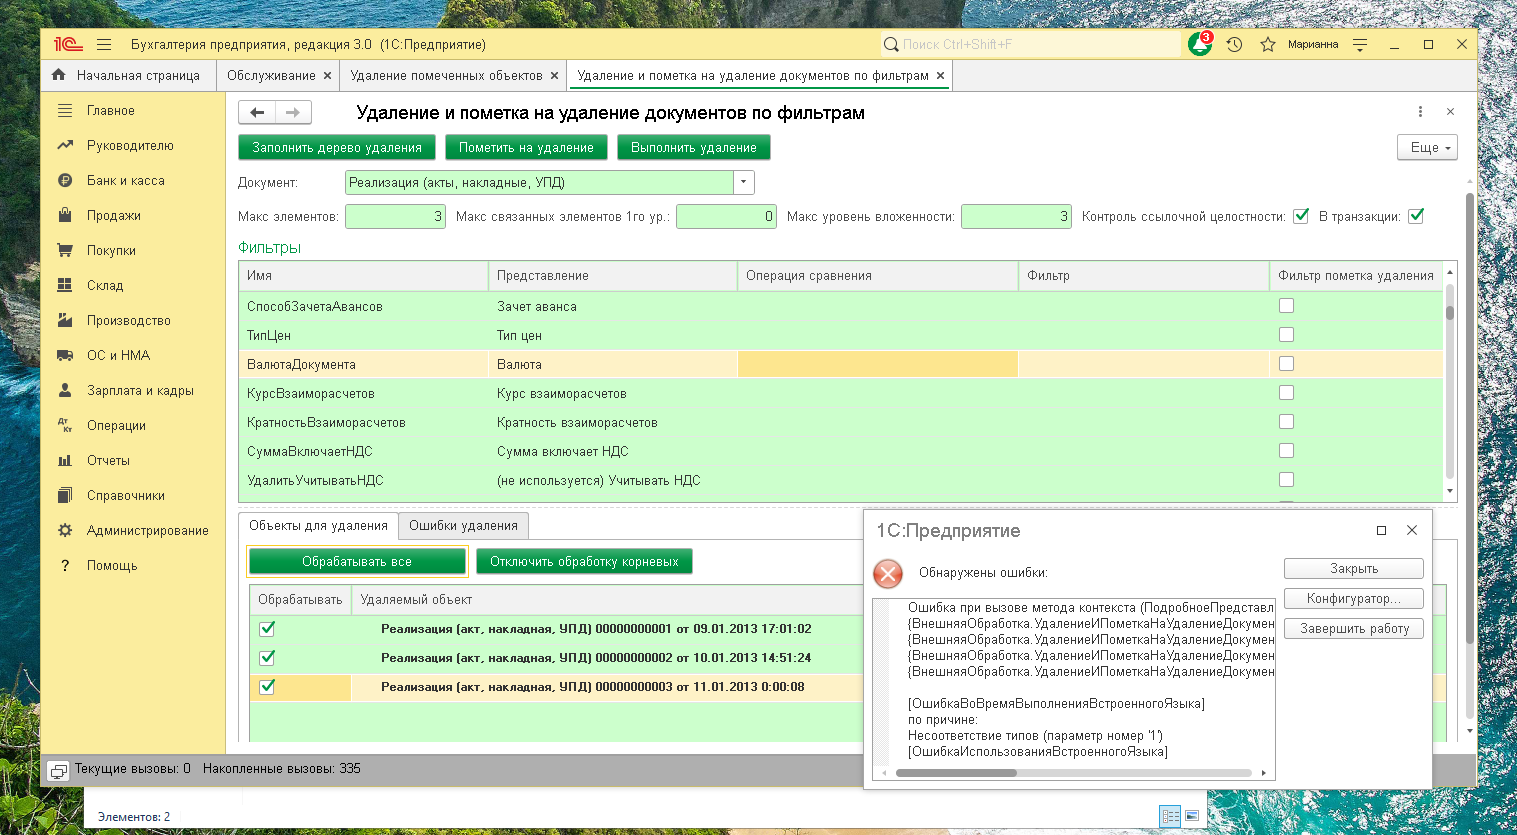
Task: Click the home icon for Начальная страница
Action: pos(59,75)
